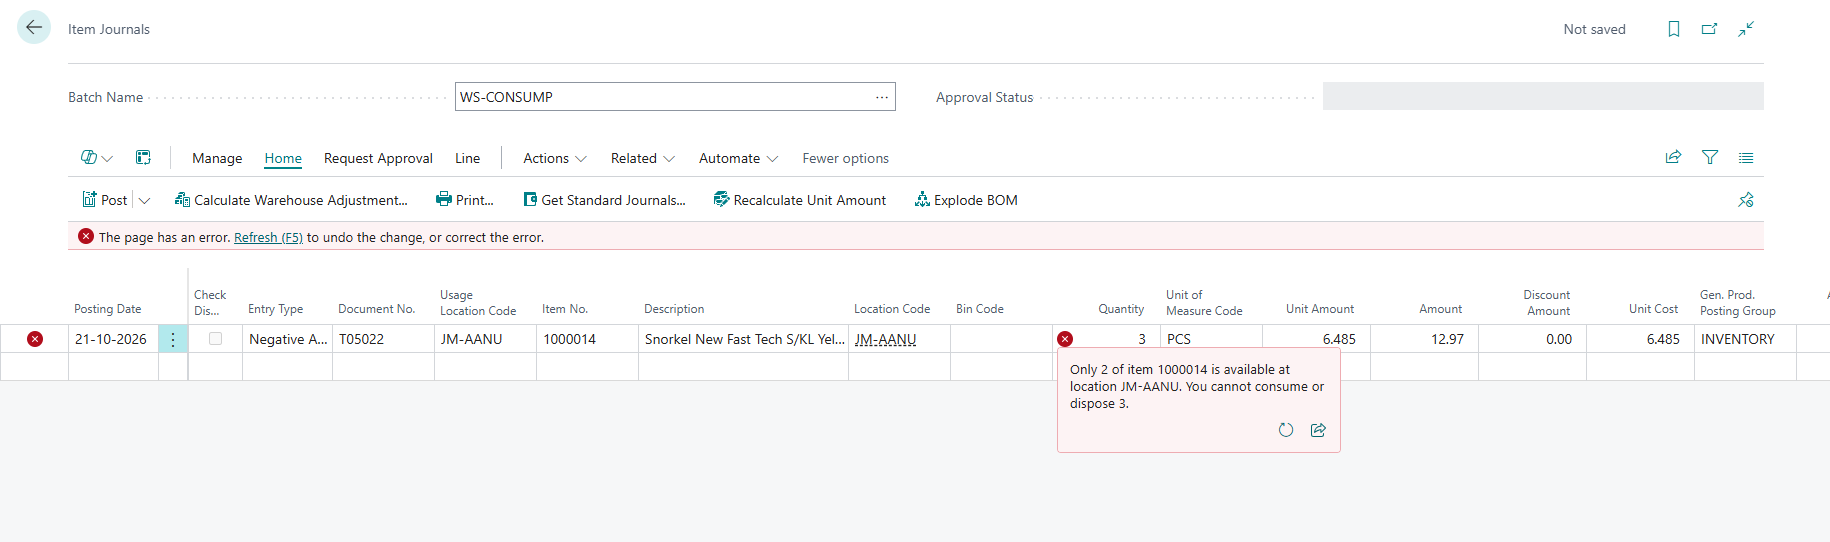The width and height of the screenshot is (1830, 542).
Task: Click the underlined Location Code JM-AANU
Action: click(x=885, y=339)
